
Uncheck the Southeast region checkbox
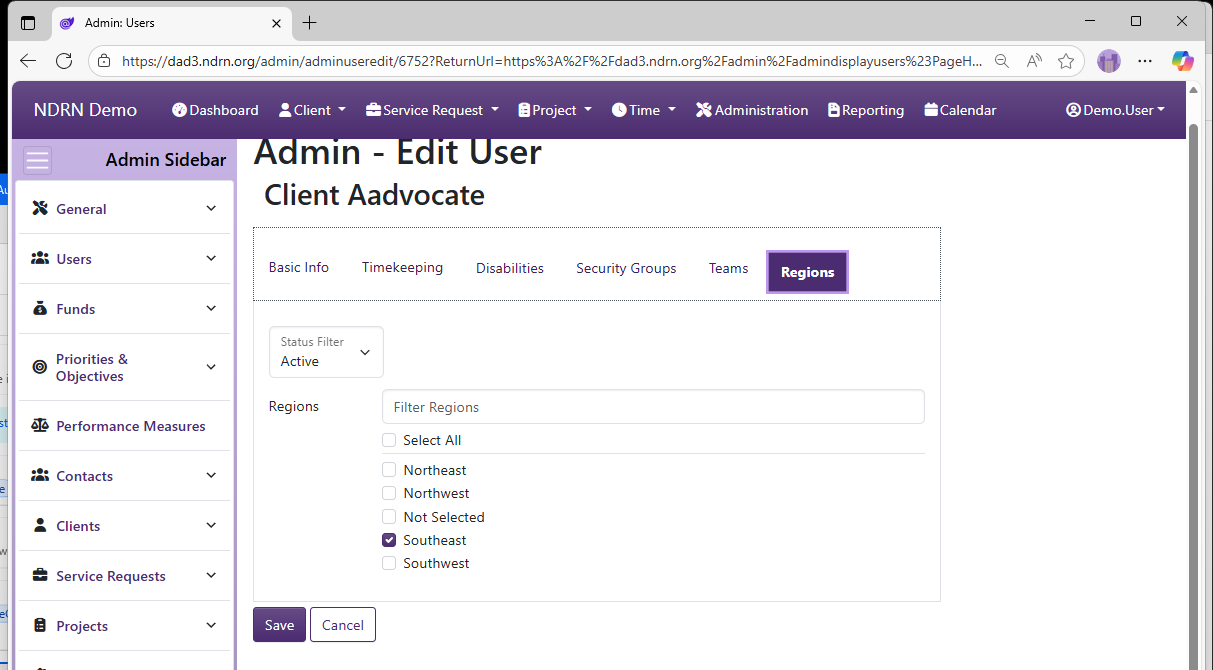coord(389,540)
